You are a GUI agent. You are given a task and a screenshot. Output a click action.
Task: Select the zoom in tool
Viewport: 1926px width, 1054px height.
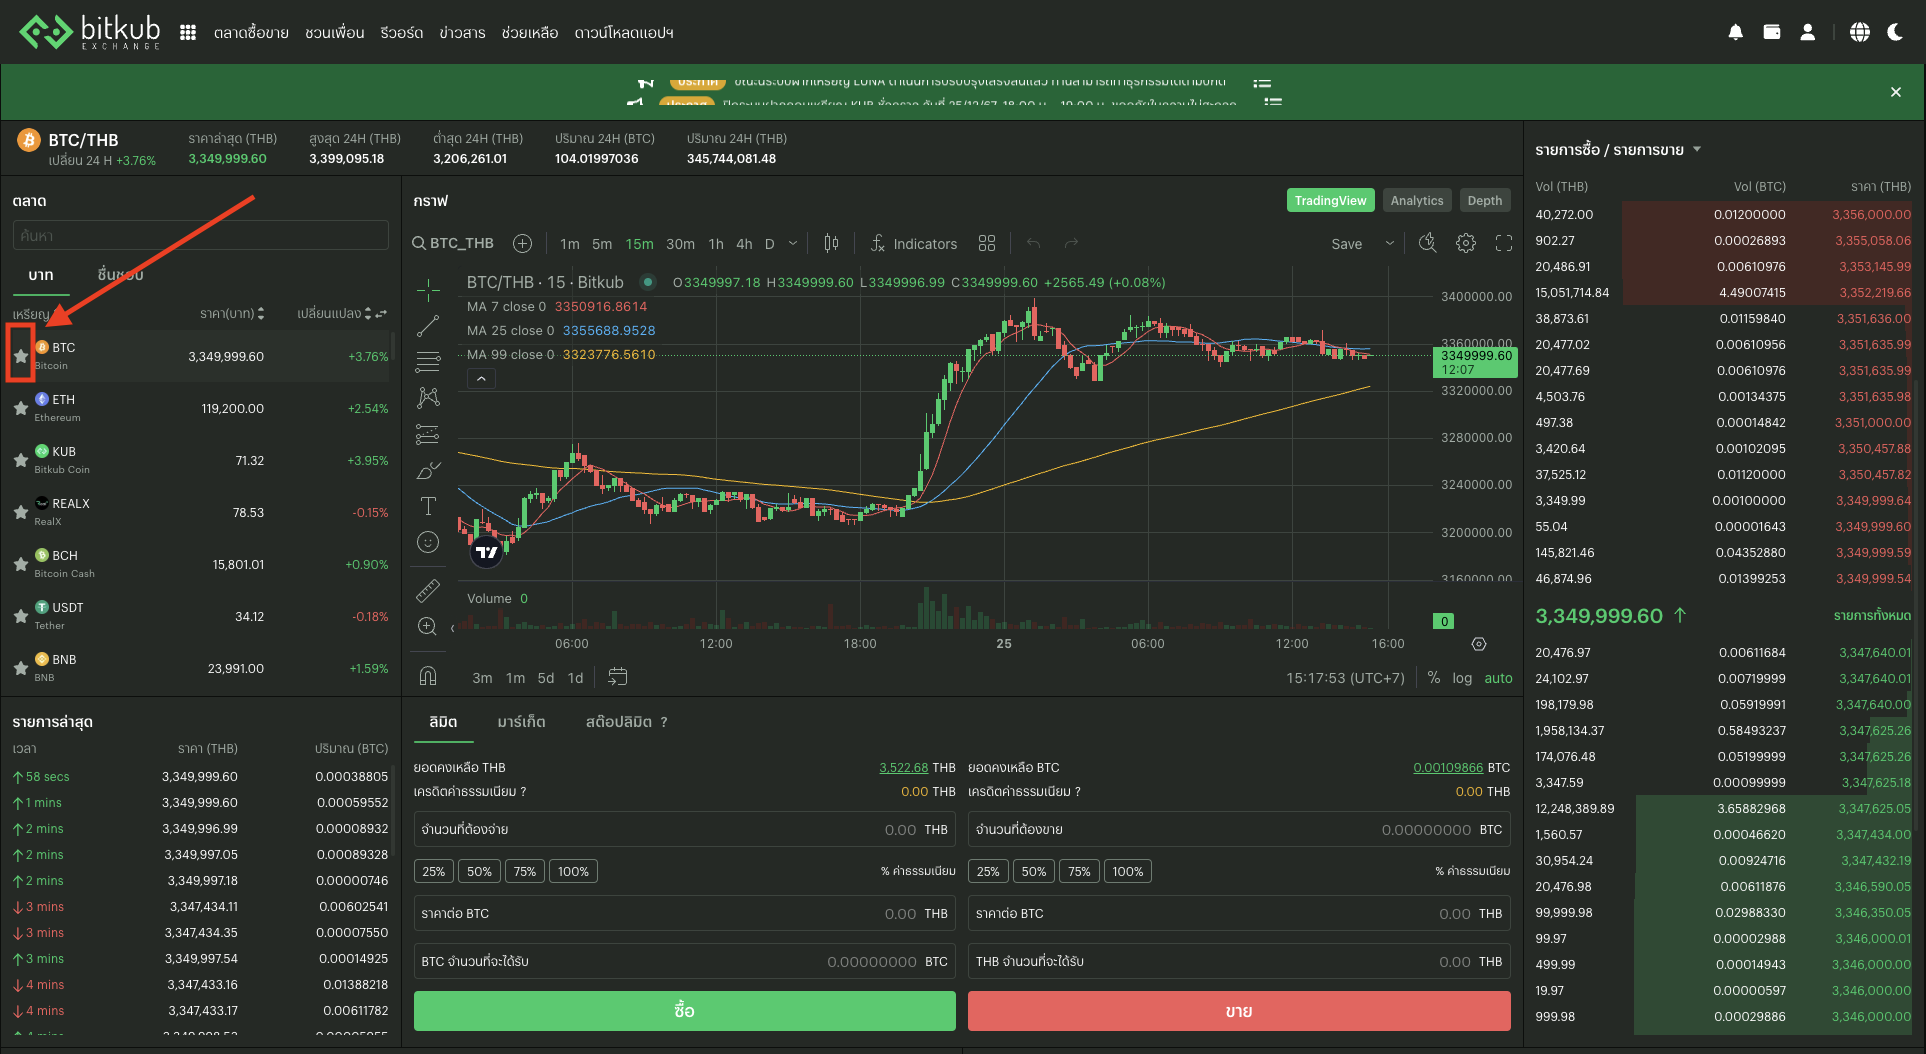click(x=428, y=627)
